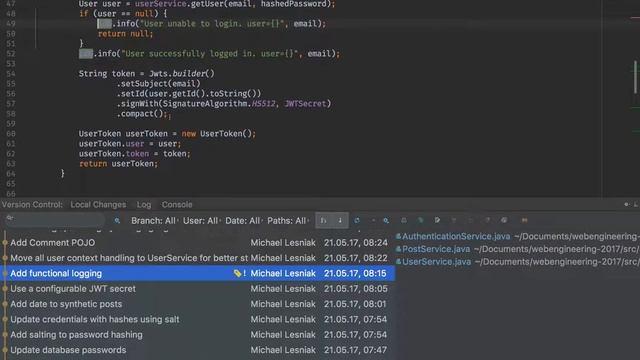The height and width of the screenshot is (360, 640).
Task: Select the 'Update database passwords' commit
Action: pyautogui.click(x=198, y=350)
